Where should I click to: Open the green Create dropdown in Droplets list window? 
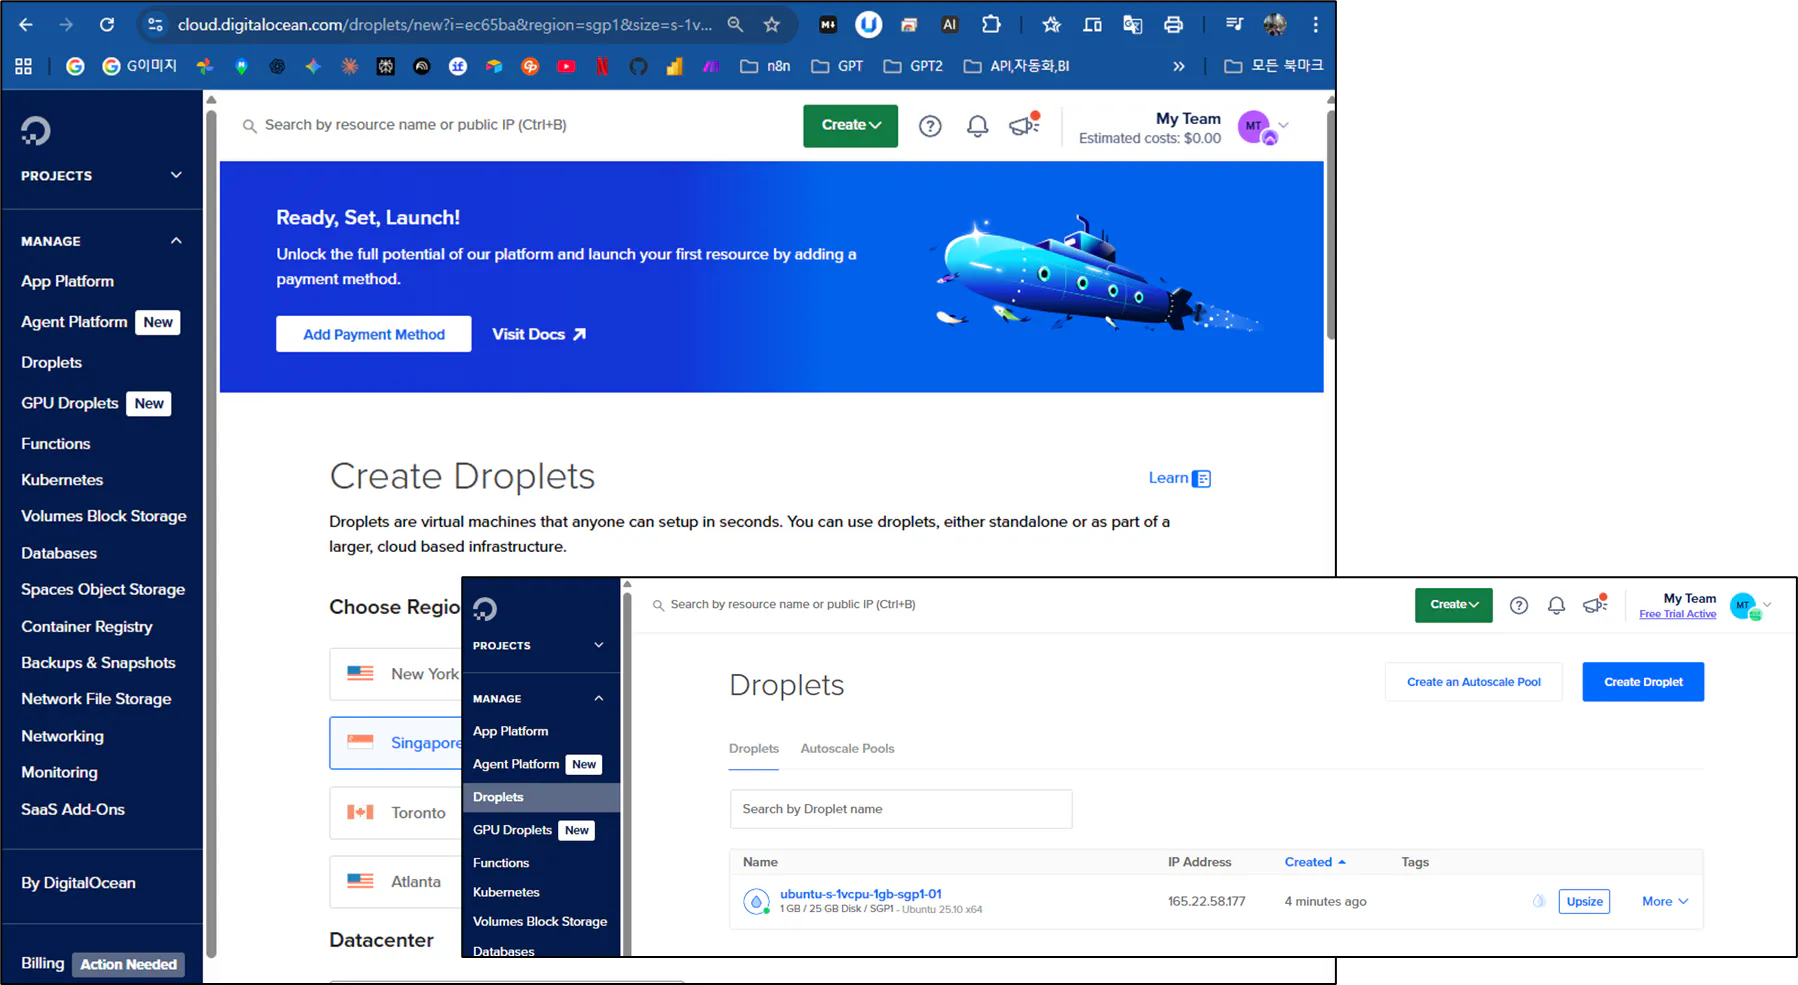tap(1453, 605)
